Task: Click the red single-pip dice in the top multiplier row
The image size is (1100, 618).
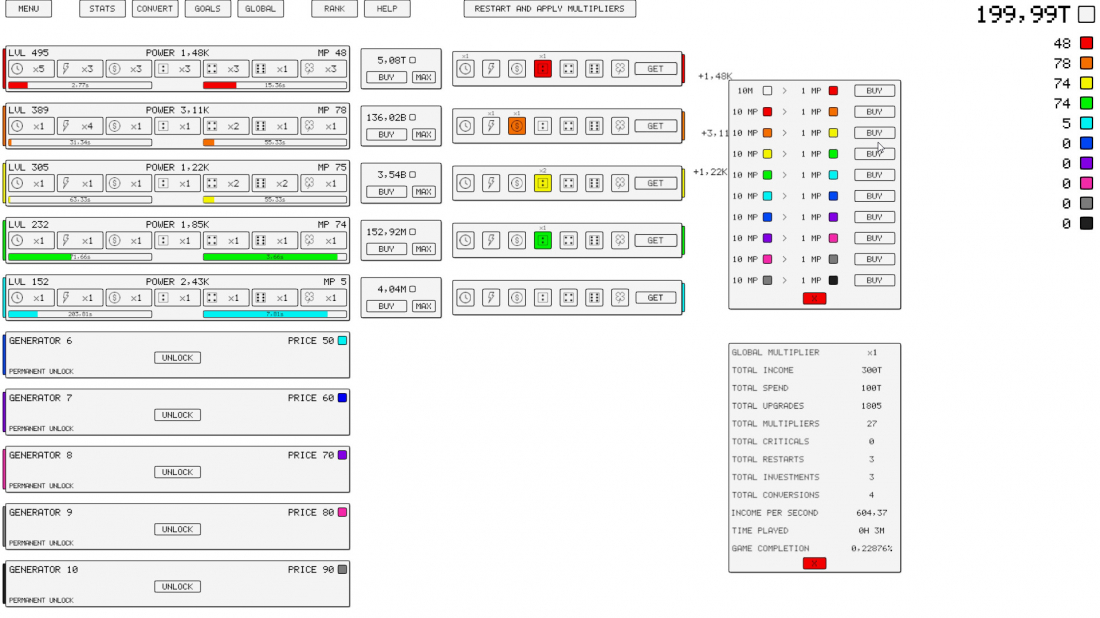Action: click(x=542, y=69)
